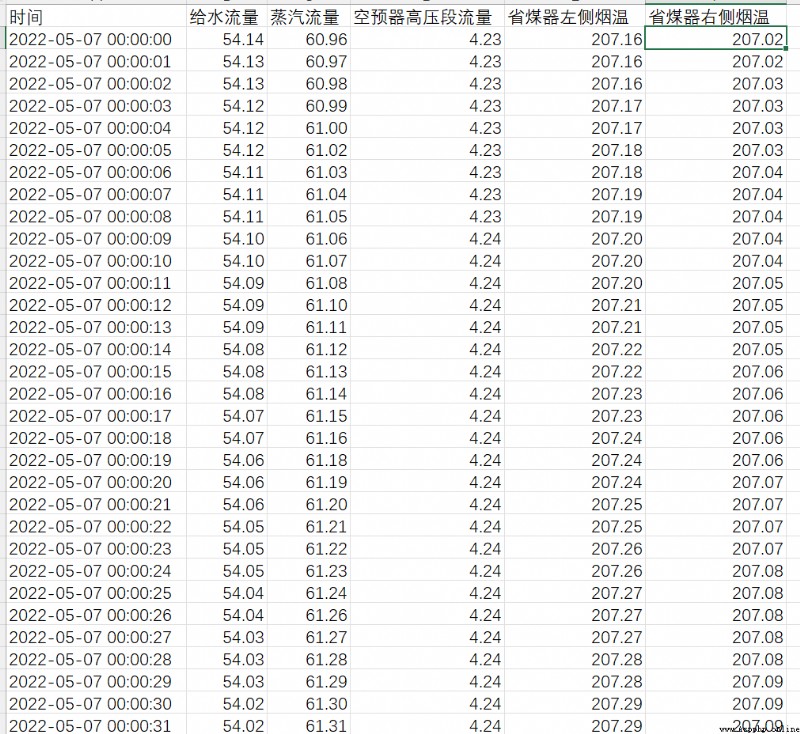Select 蒸汽流量 value 60.96
This screenshot has height=734, width=800.
click(309, 39)
